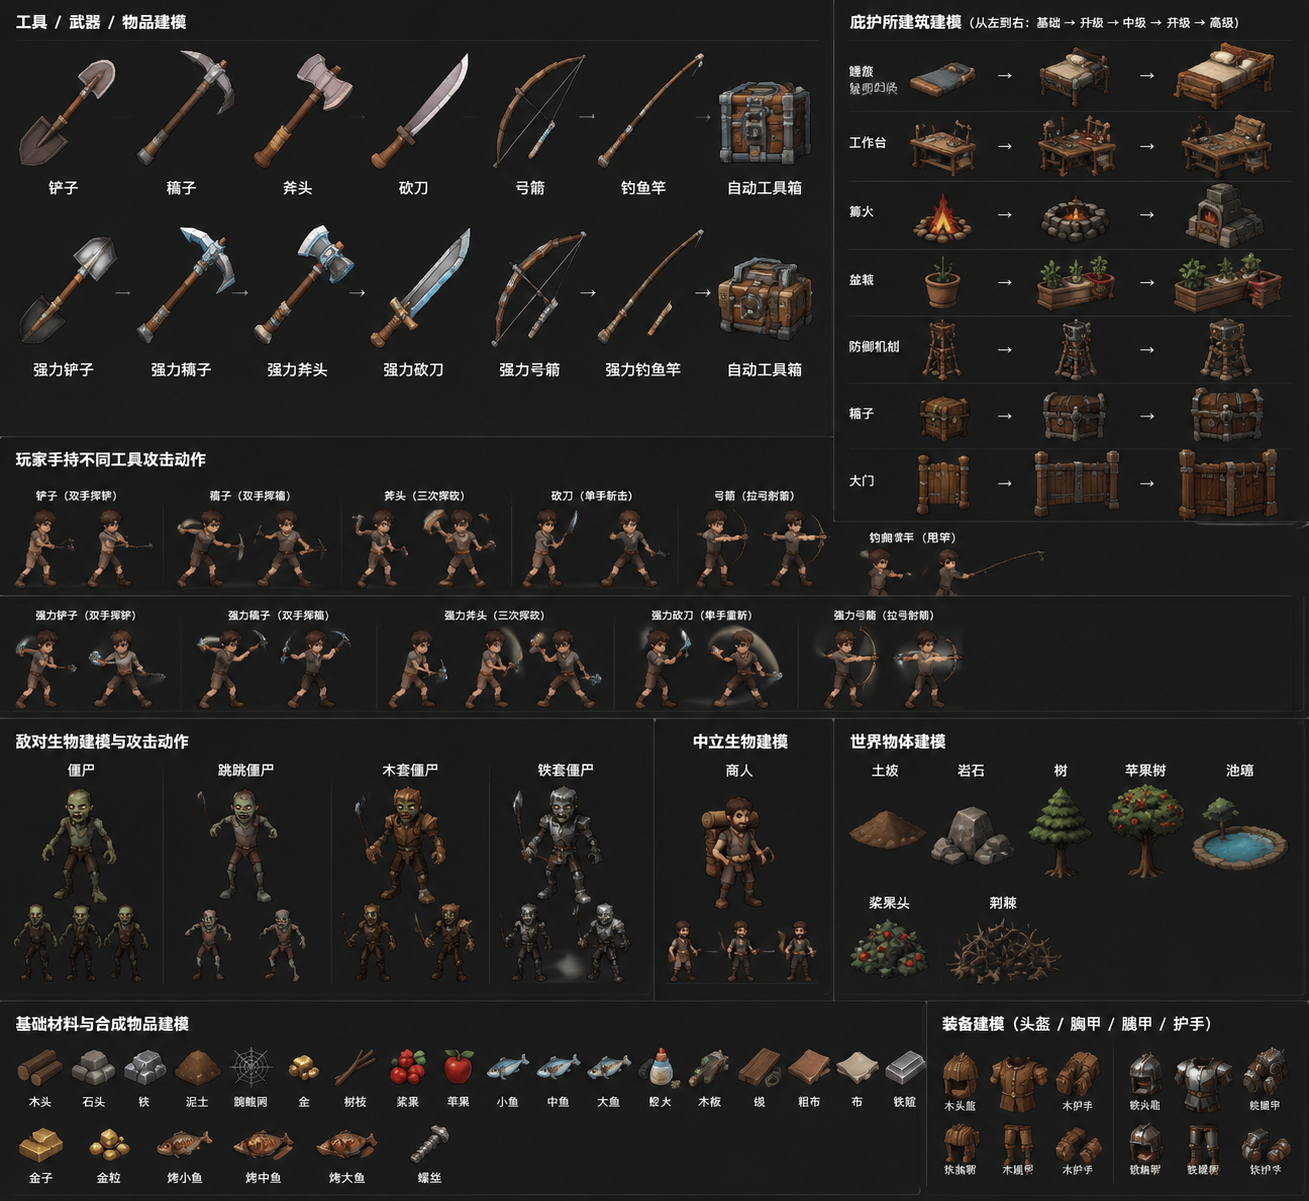Select the machete icon labeled 砍刀
Image resolution: width=1309 pixels, height=1201 pixels.
[x=420, y=111]
